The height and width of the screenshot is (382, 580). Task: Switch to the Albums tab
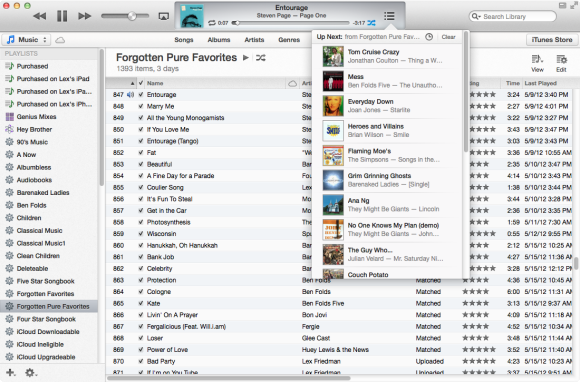click(x=219, y=40)
